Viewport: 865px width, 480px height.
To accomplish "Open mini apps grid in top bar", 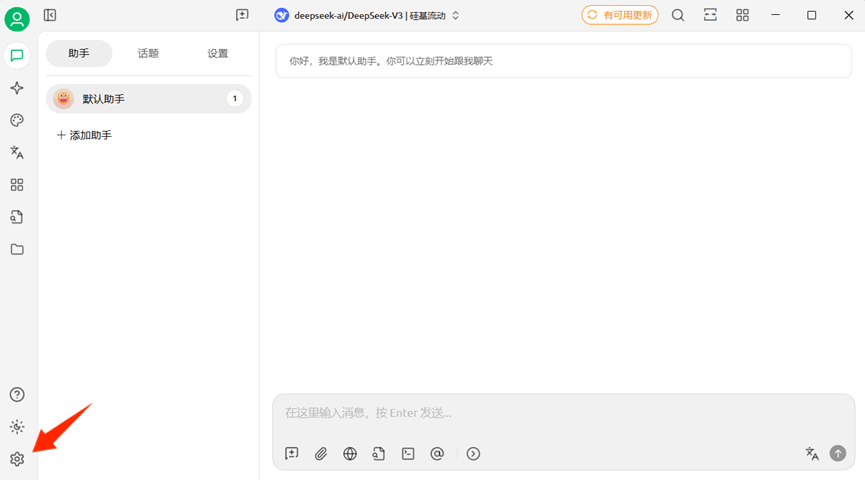I will click(743, 15).
